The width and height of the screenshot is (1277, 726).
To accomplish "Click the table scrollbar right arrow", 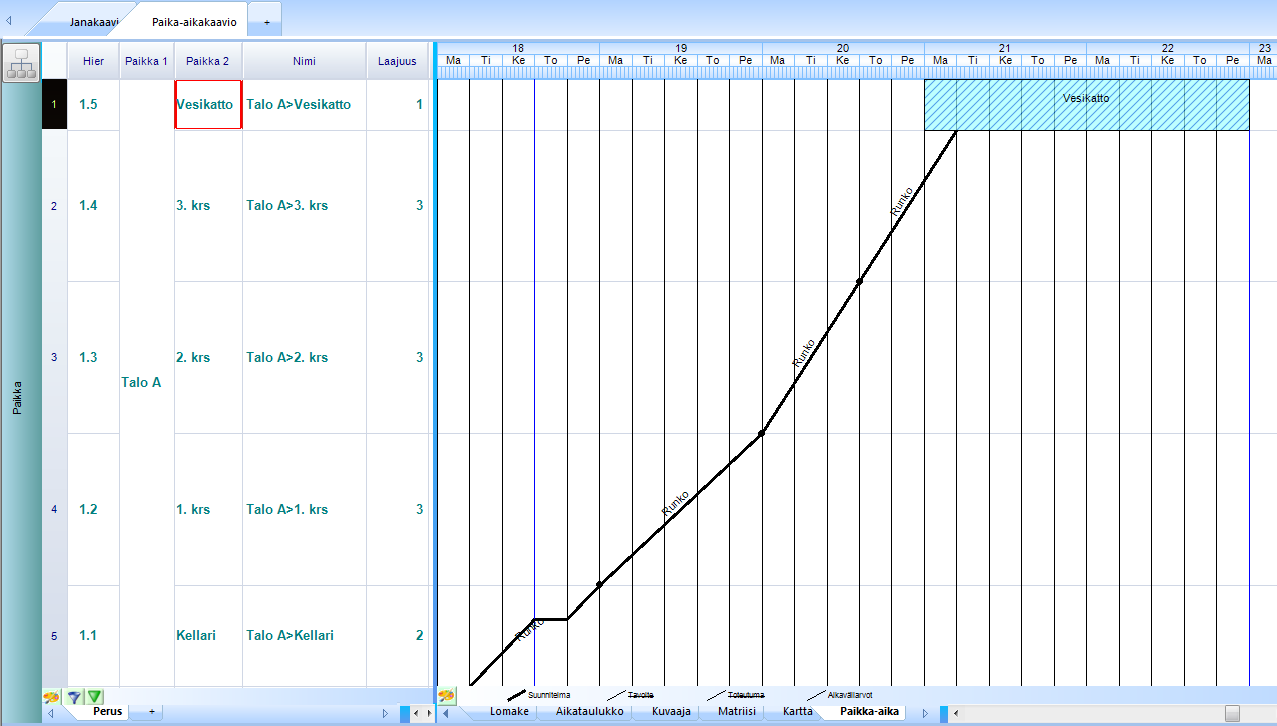I will pos(429,713).
